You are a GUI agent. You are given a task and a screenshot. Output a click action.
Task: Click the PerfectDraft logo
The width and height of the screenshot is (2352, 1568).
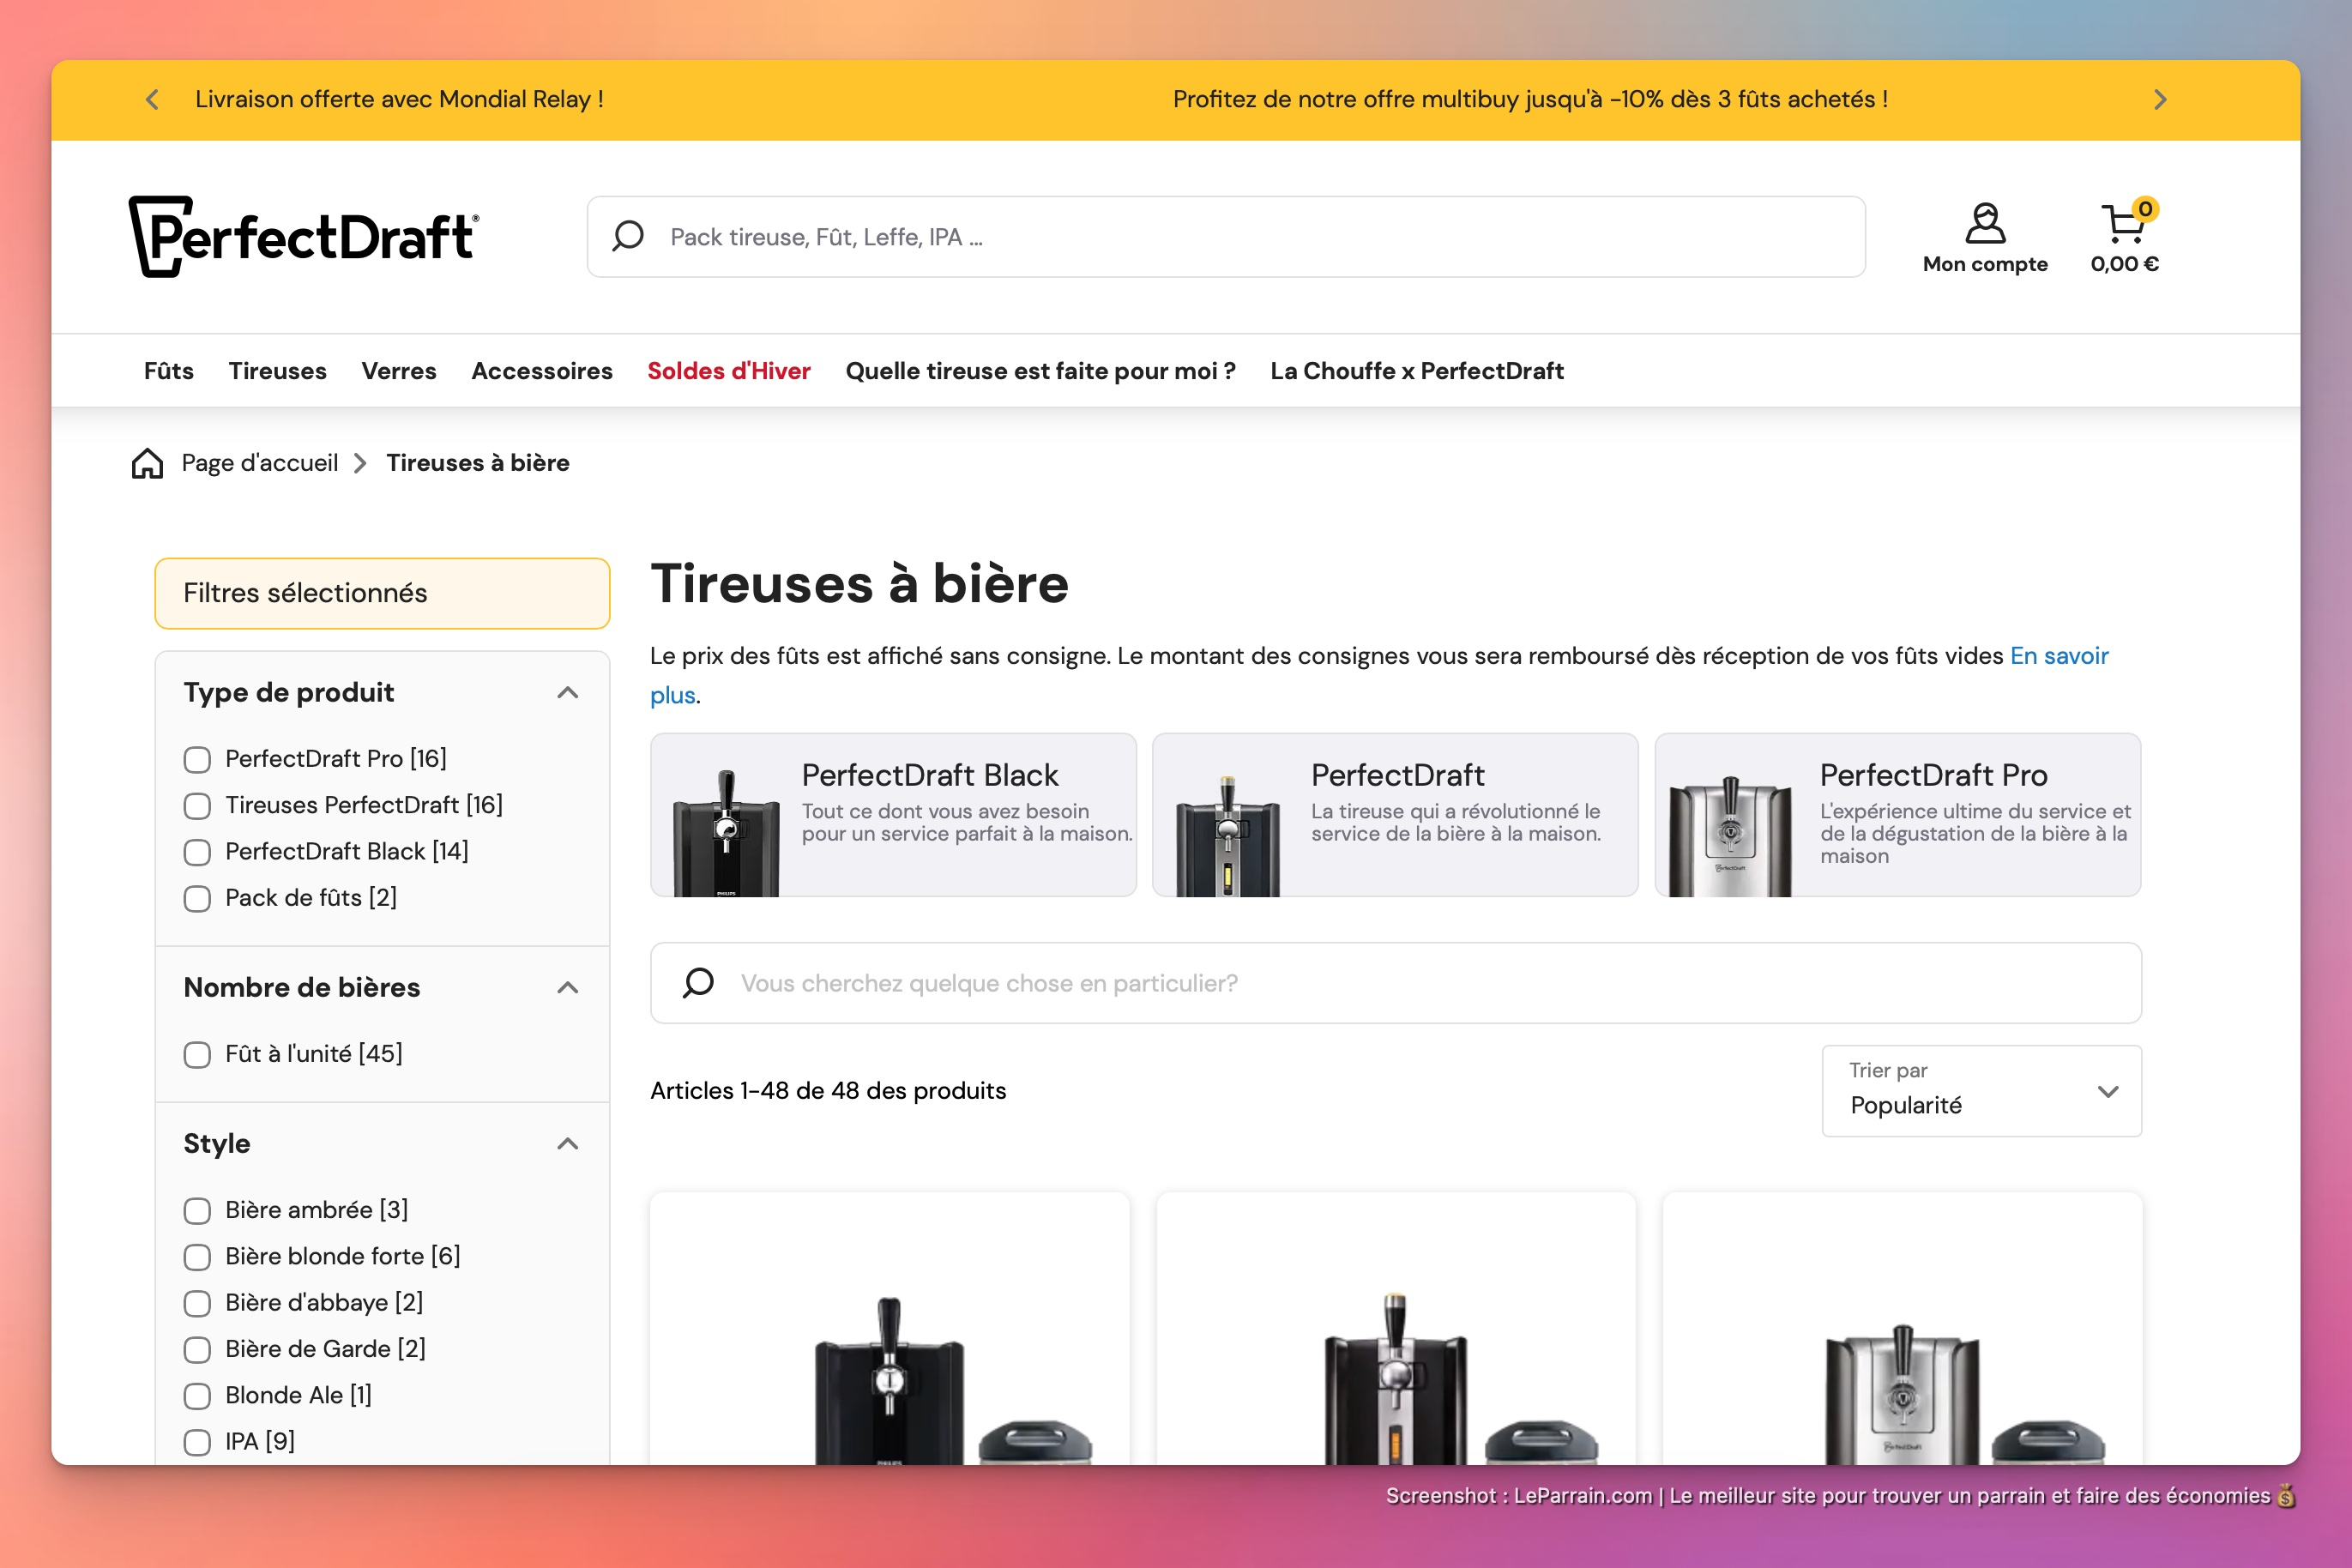303,236
